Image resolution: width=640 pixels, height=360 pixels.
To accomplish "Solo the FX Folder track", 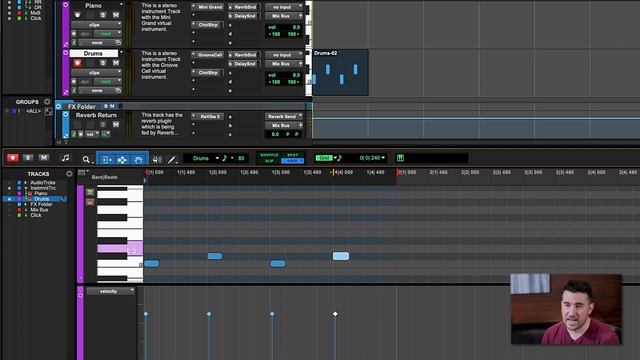I will (x=106, y=106).
